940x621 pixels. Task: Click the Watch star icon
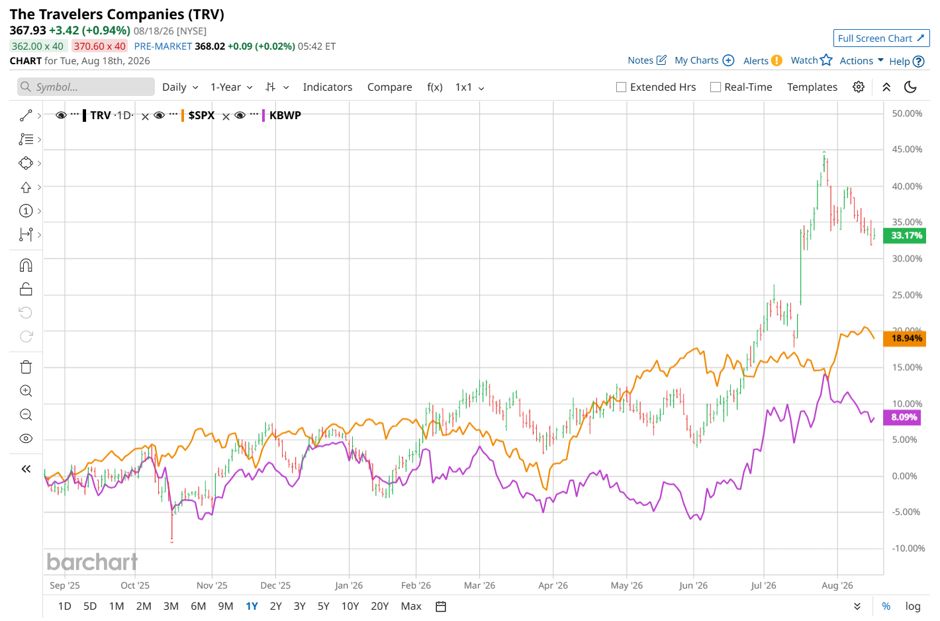click(827, 60)
